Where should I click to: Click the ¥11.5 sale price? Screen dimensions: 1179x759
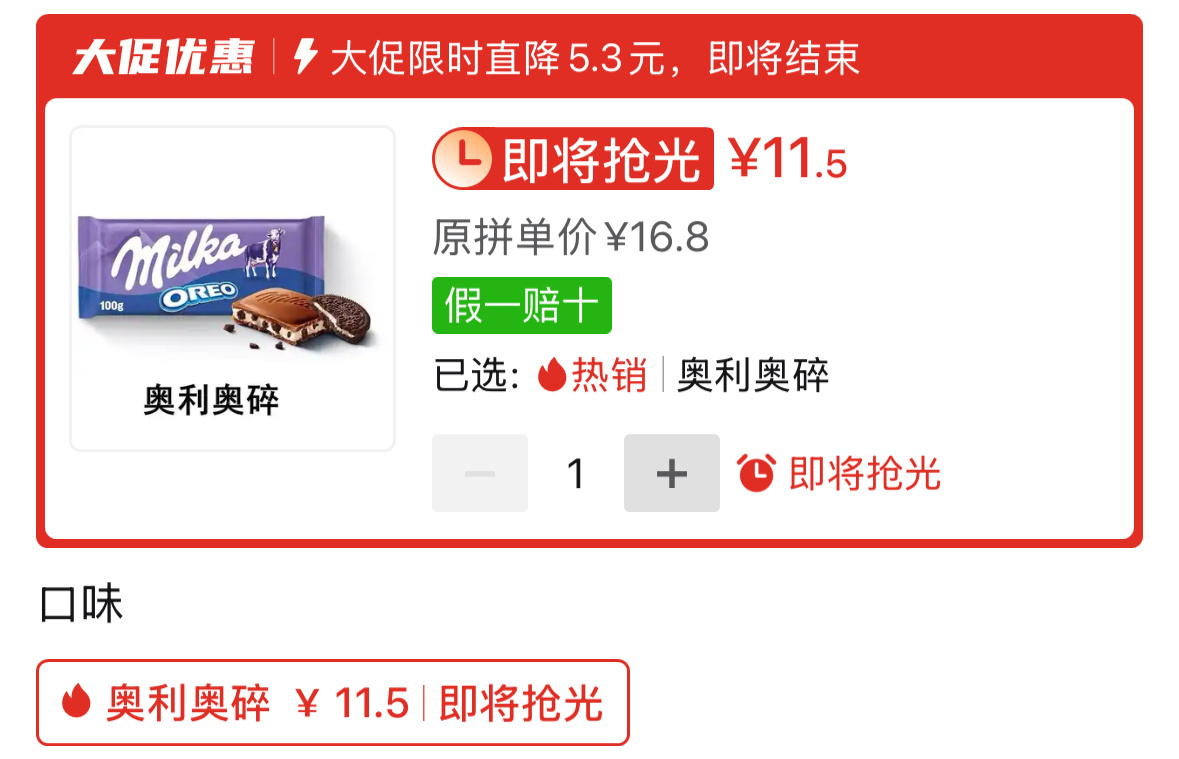pyautogui.click(x=787, y=159)
